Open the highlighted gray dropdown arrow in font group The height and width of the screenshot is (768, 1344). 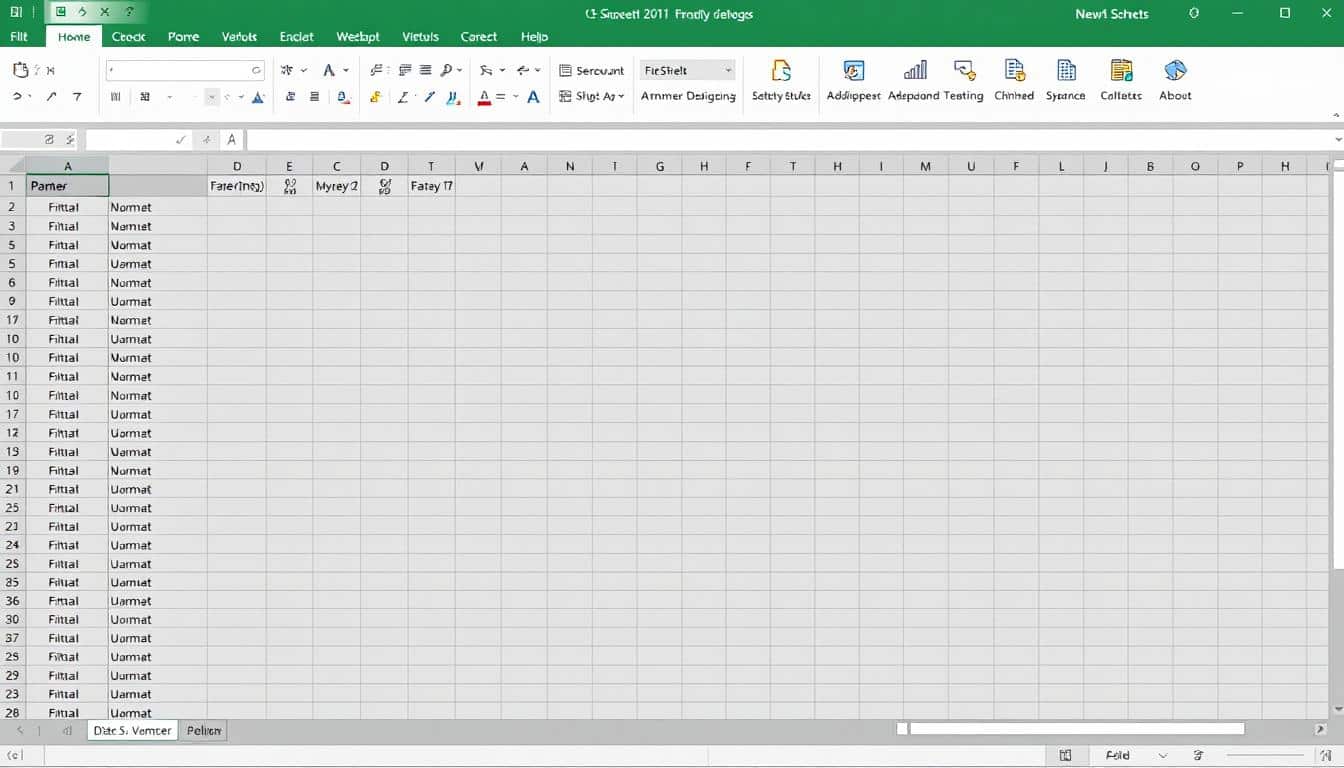pos(212,97)
